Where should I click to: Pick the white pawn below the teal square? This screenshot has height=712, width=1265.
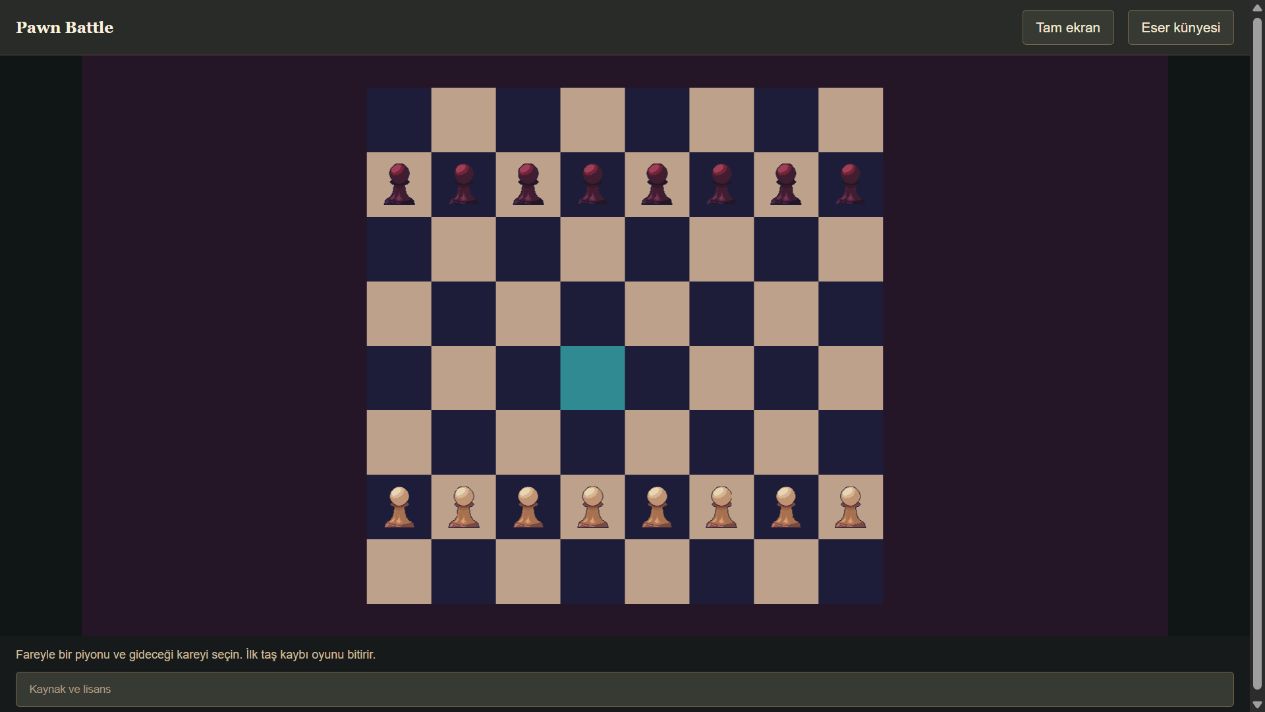pos(592,507)
